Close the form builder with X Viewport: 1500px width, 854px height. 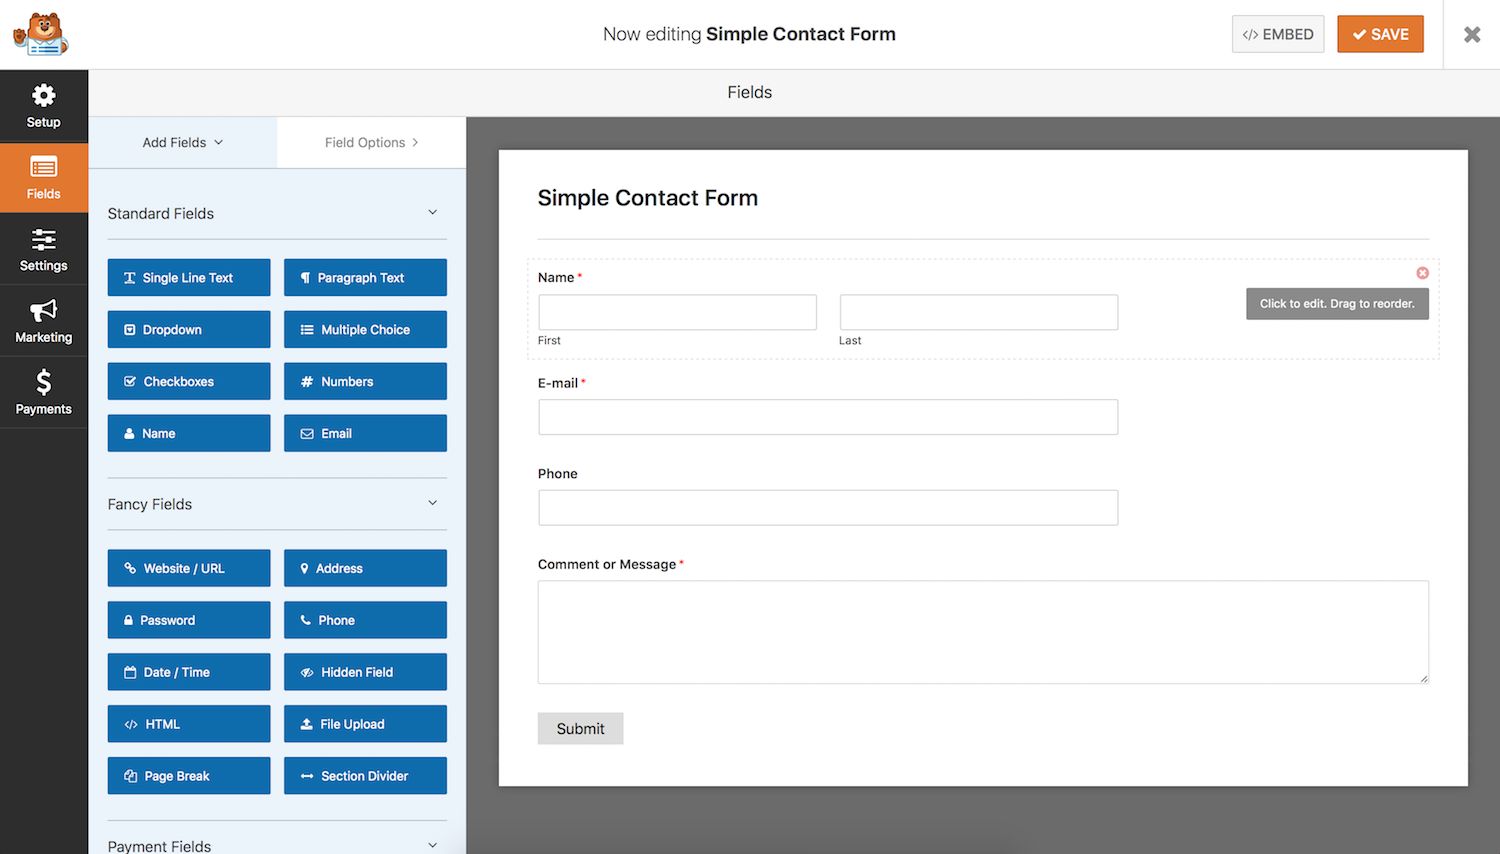pyautogui.click(x=1471, y=35)
